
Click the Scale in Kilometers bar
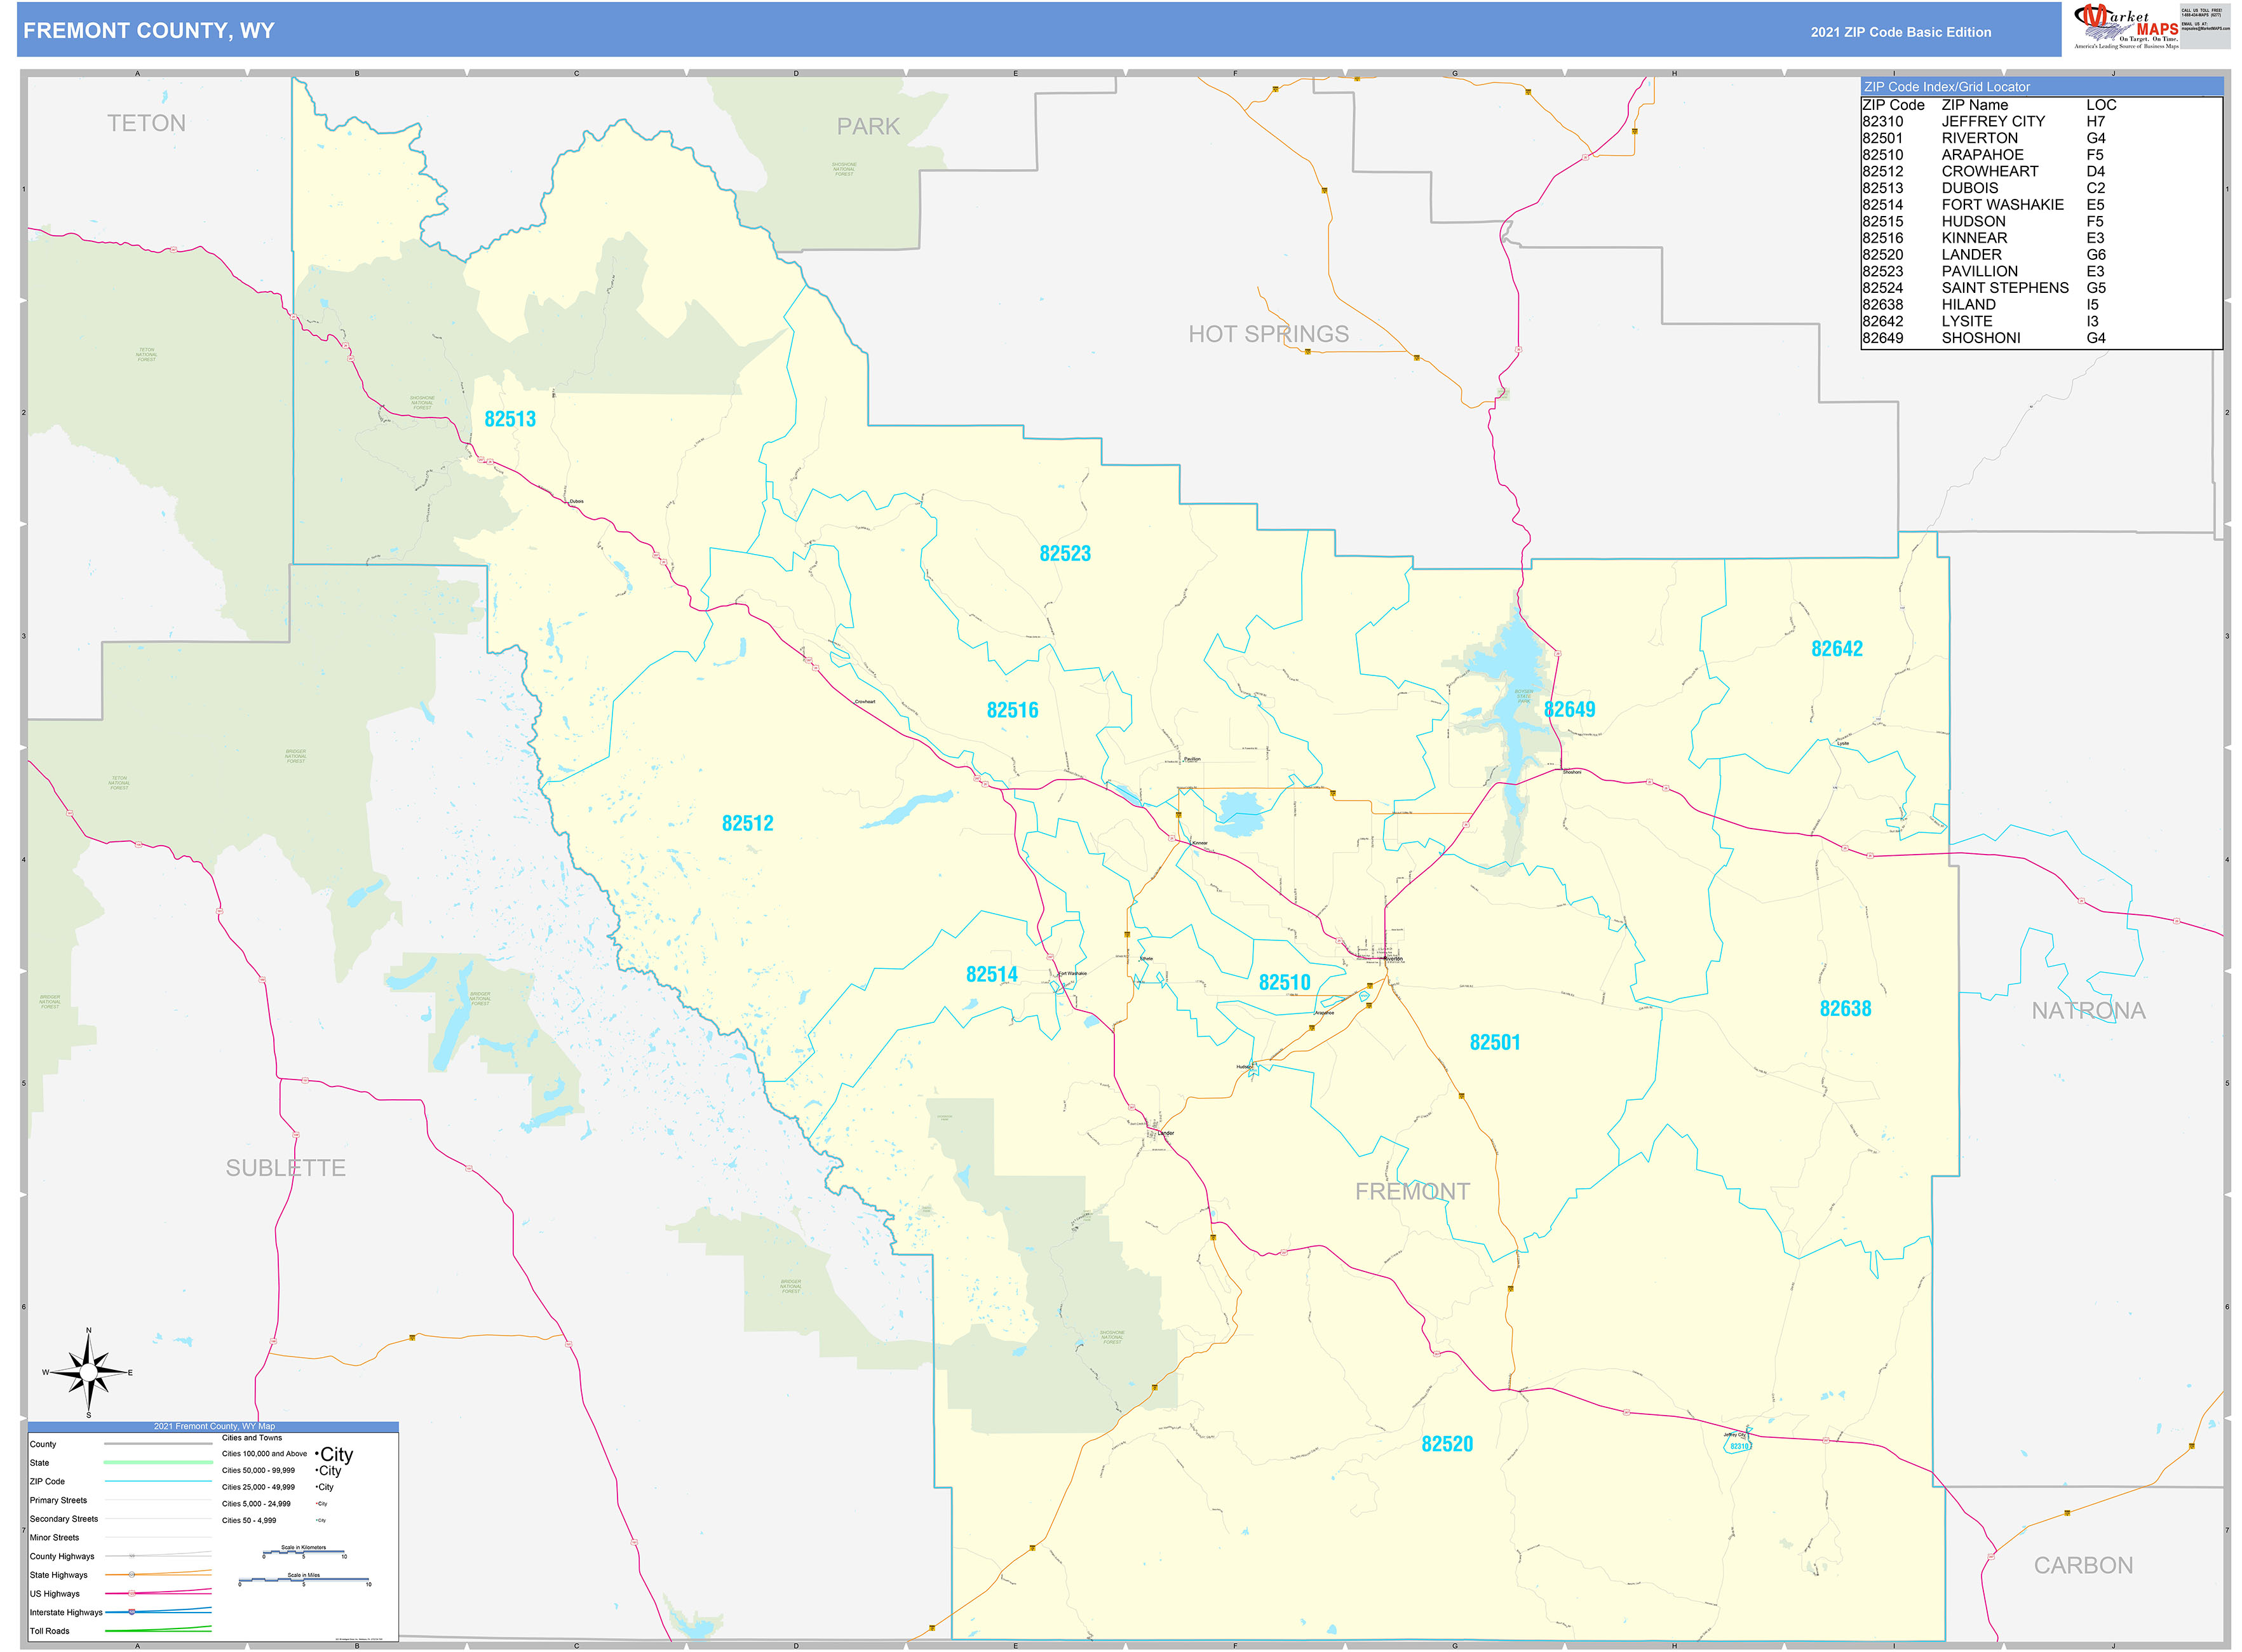(x=304, y=1552)
